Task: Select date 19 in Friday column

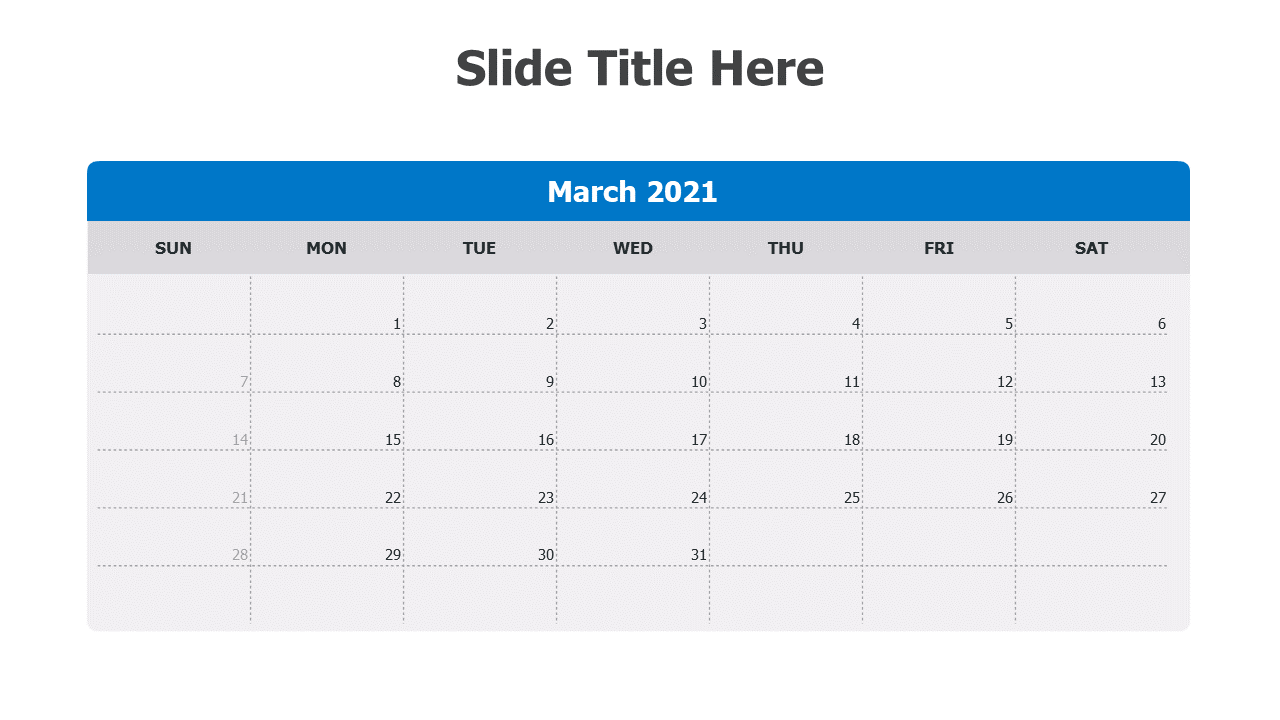Action: point(1005,440)
